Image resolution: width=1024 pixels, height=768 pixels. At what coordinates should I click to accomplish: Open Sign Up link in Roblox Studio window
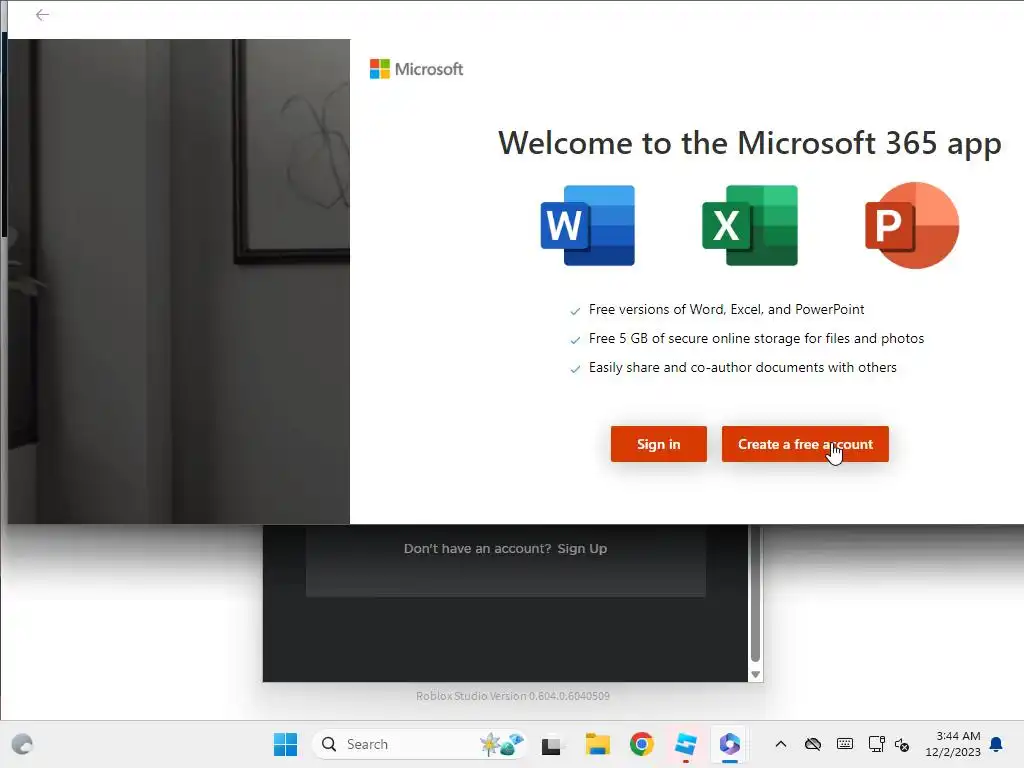pyautogui.click(x=582, y=549)
